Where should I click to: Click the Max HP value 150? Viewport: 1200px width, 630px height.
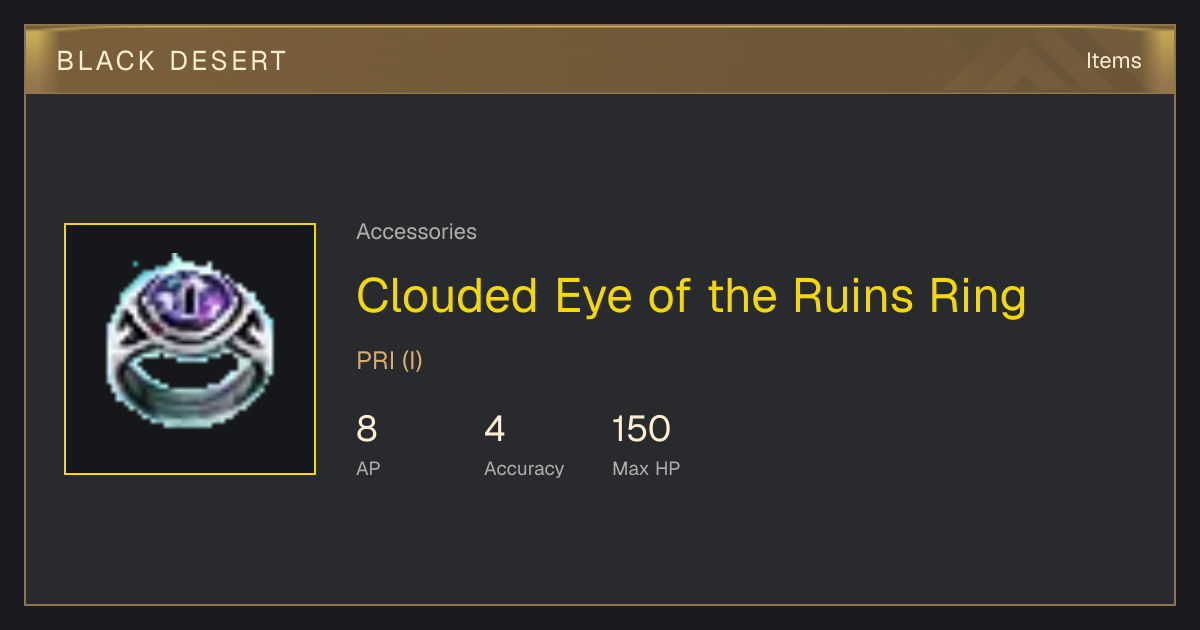(641, 429)
